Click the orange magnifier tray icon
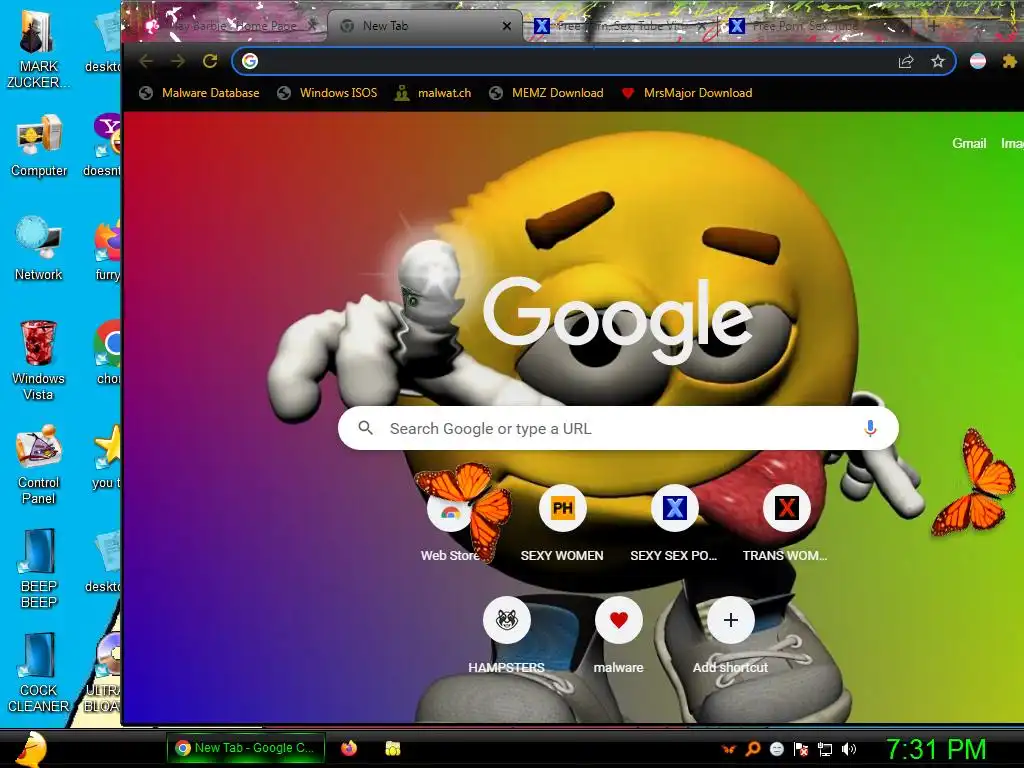Image resolution: width=1024 pixels, height=768 pixels. click(753, 749)
